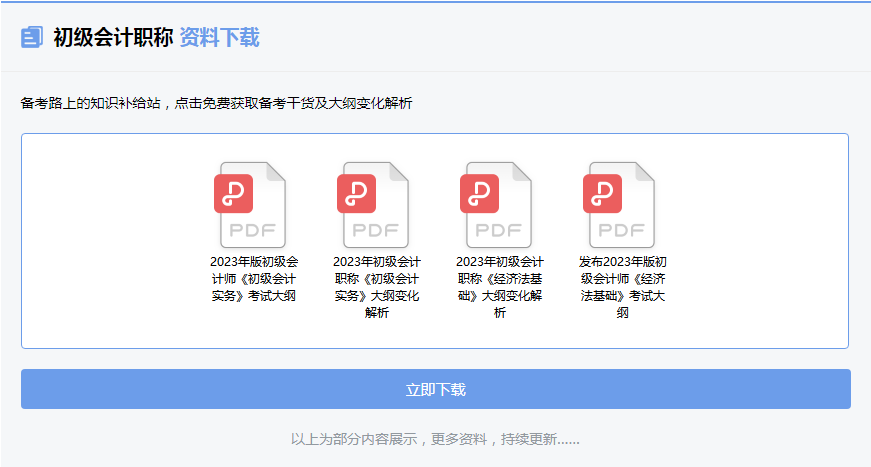Image resolution: width=871 pixels, height=467 pixels.
Task: Open the 发布2023年版《经济法基础》考试大纲 PDF icon
Action: pos(619,205)
